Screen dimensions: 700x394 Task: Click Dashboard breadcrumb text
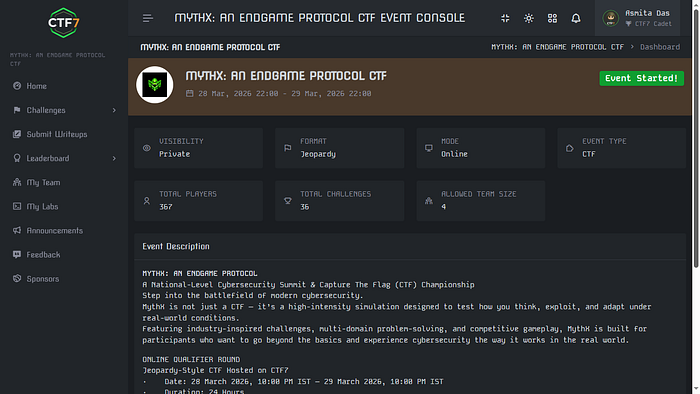(x=660, y=47)
